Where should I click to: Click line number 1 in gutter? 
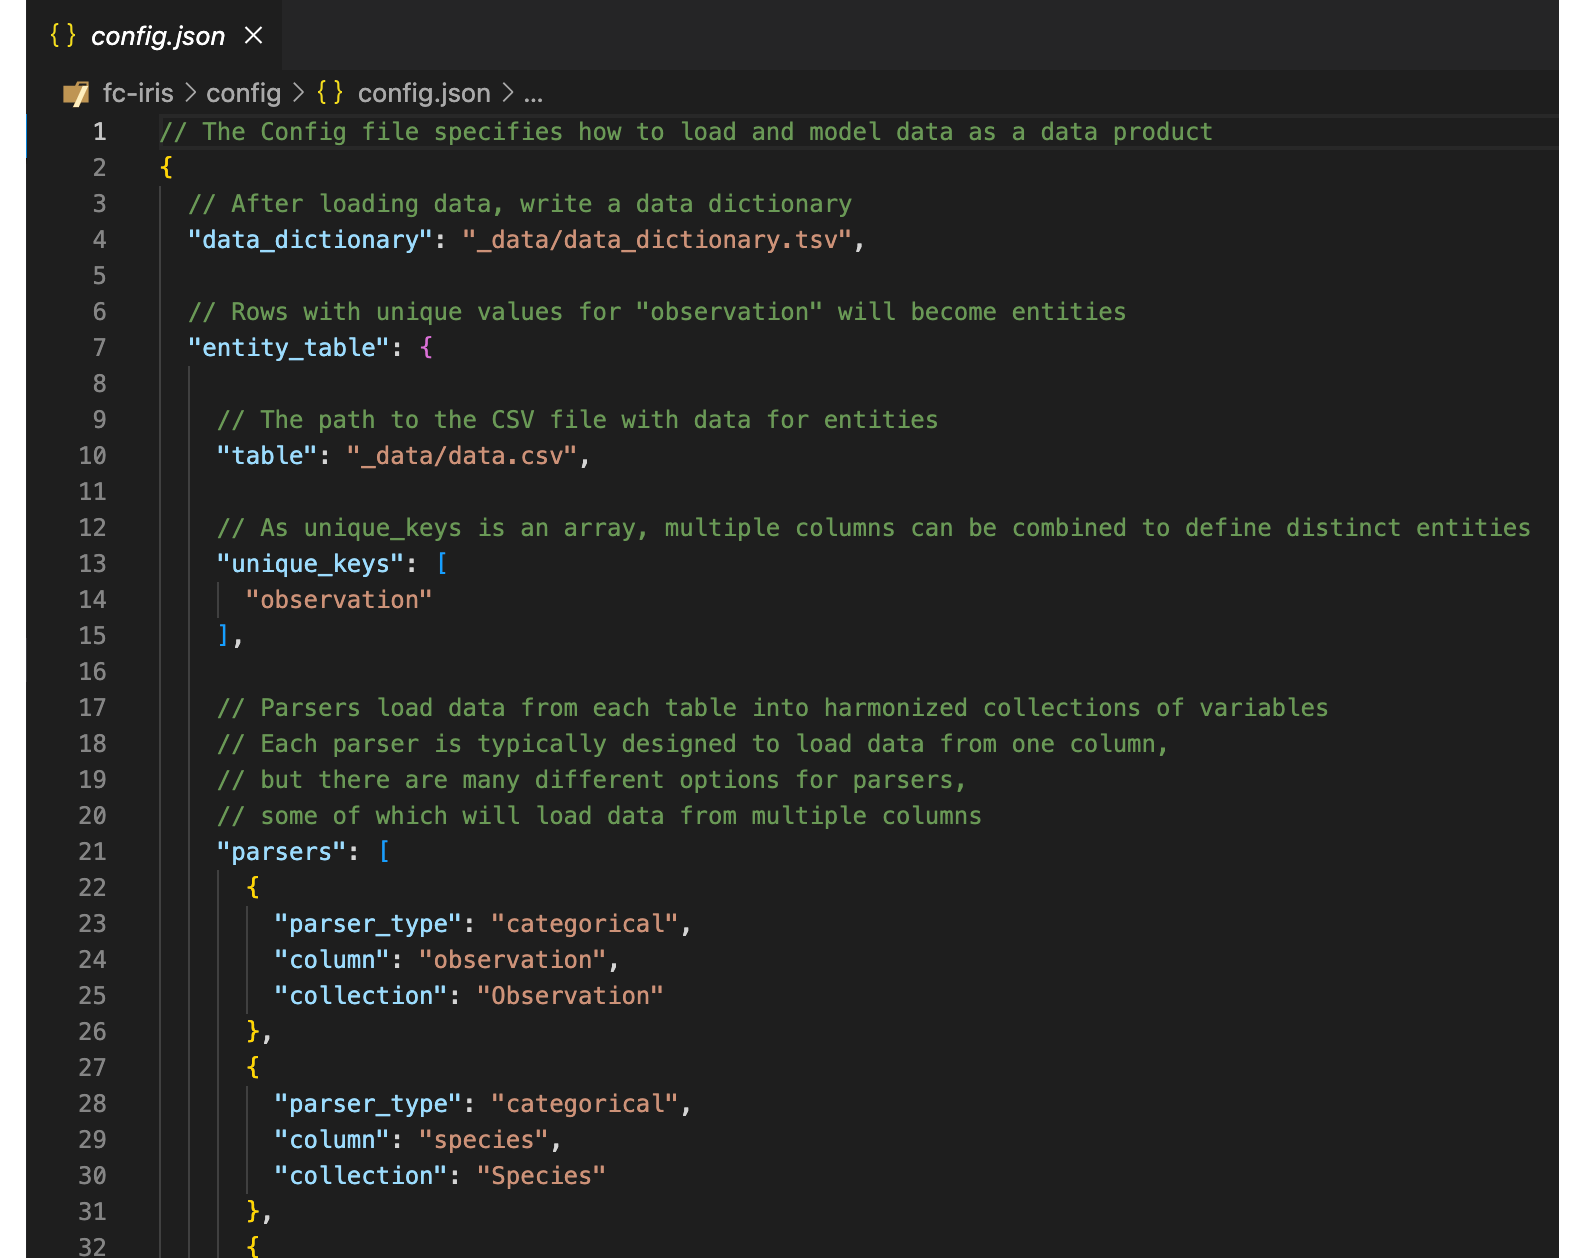pyautogui.click(x=99, y=132)
